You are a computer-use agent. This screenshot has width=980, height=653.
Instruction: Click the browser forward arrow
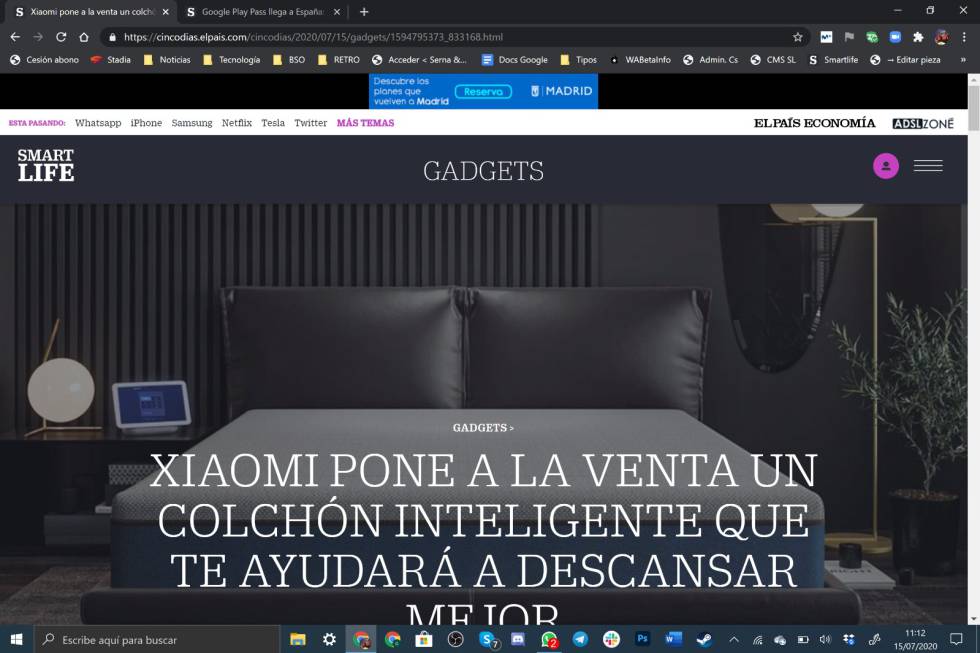[38, 37]
